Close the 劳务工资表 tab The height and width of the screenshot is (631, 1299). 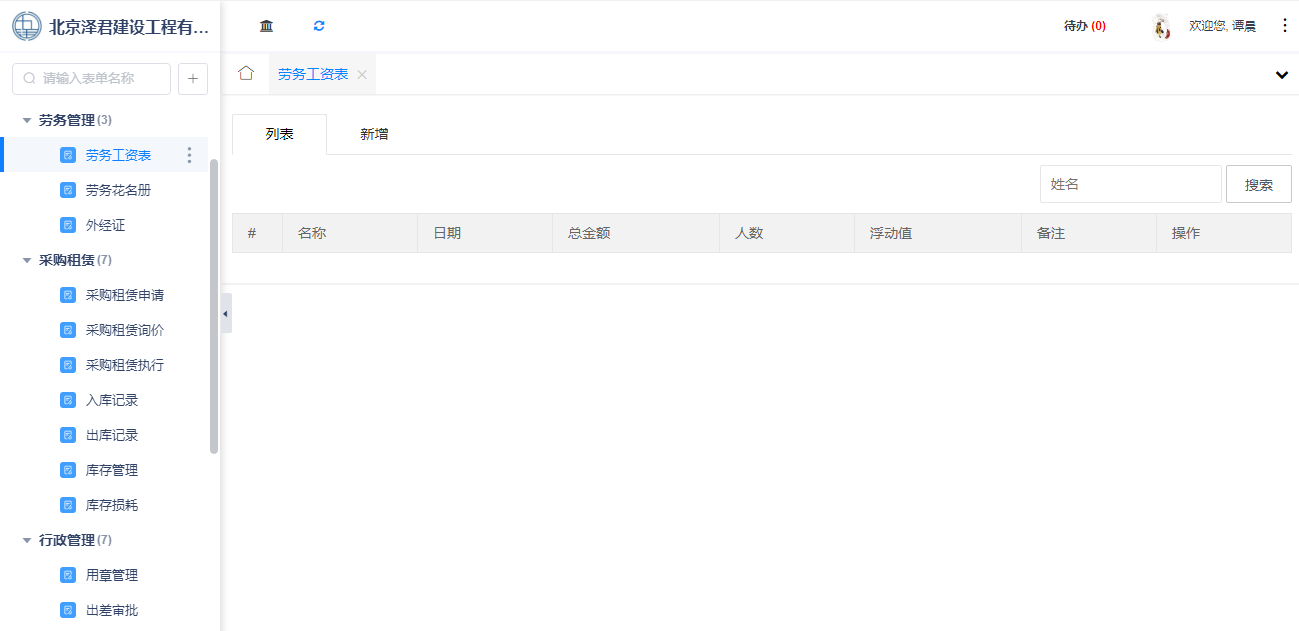pyautogui.click(x=362, y=75)
